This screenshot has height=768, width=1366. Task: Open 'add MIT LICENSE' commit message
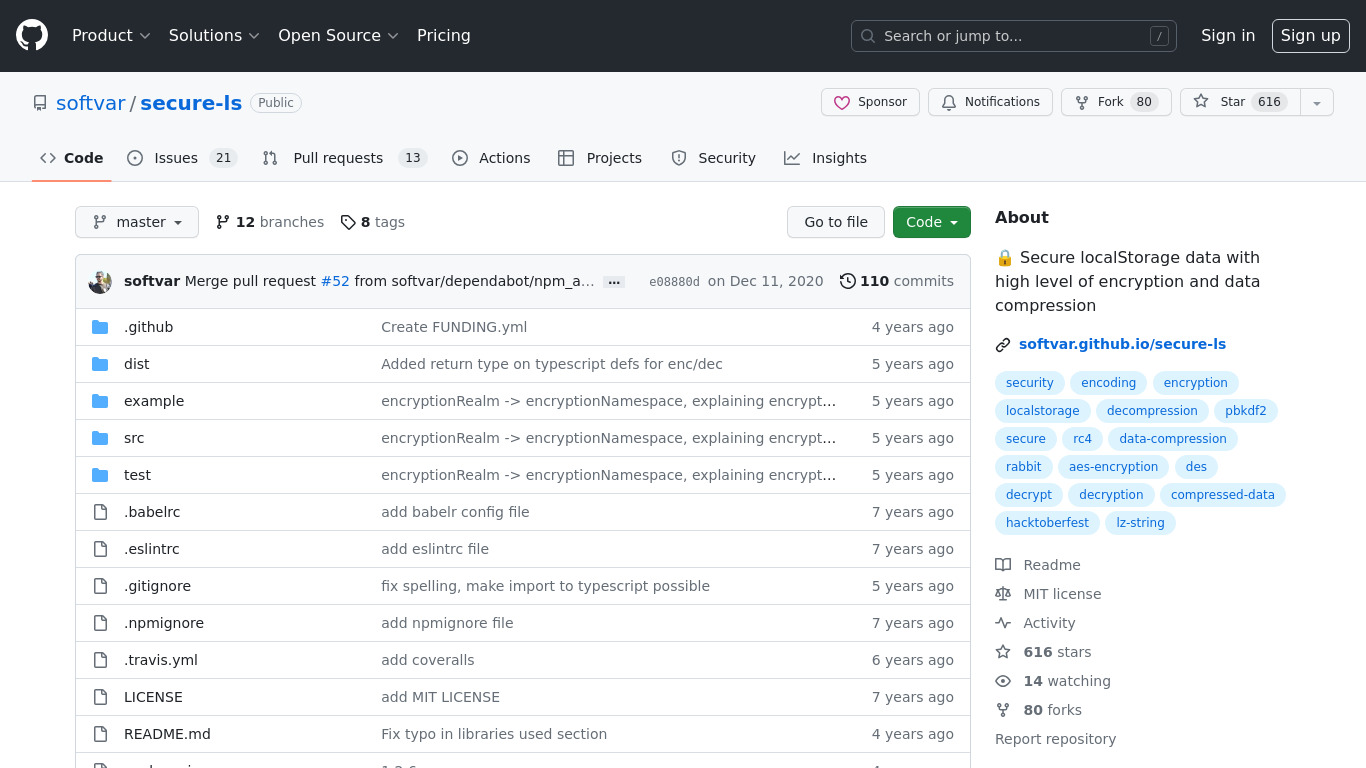click(440, 697)
